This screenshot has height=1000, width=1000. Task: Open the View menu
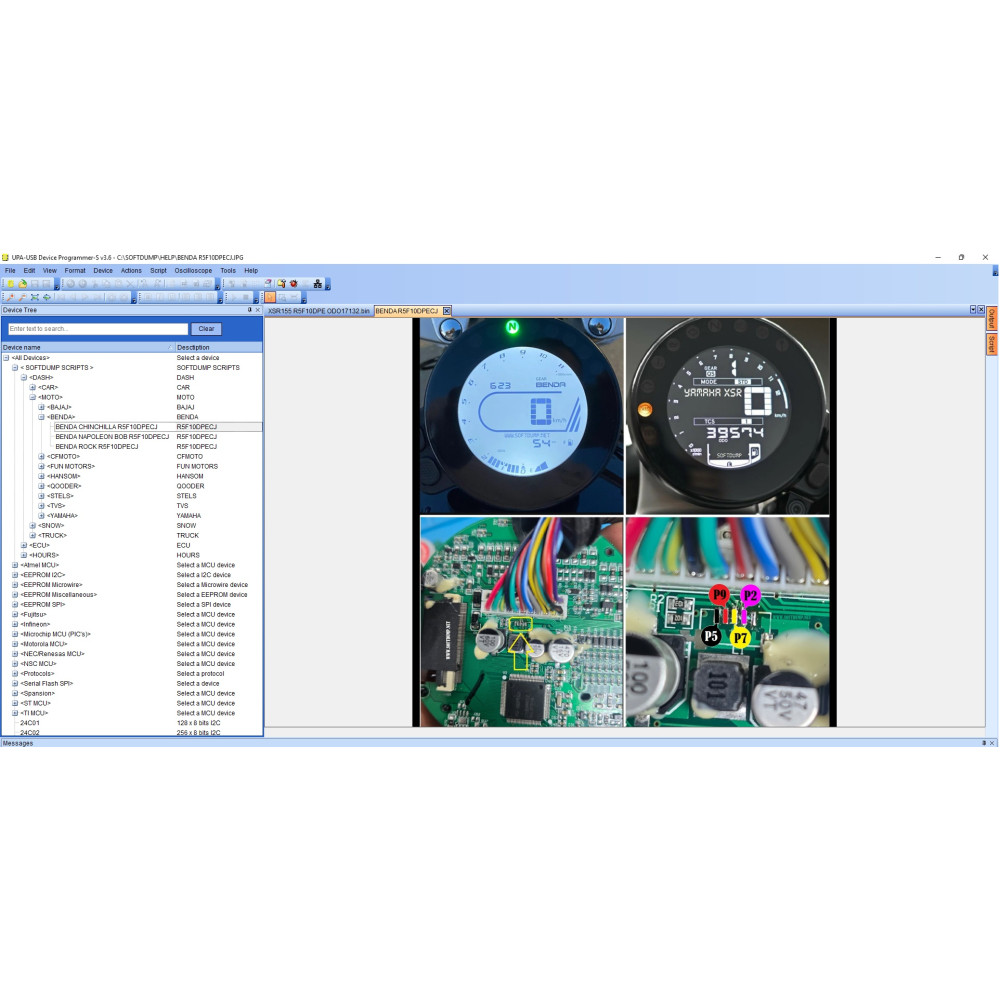50,270
